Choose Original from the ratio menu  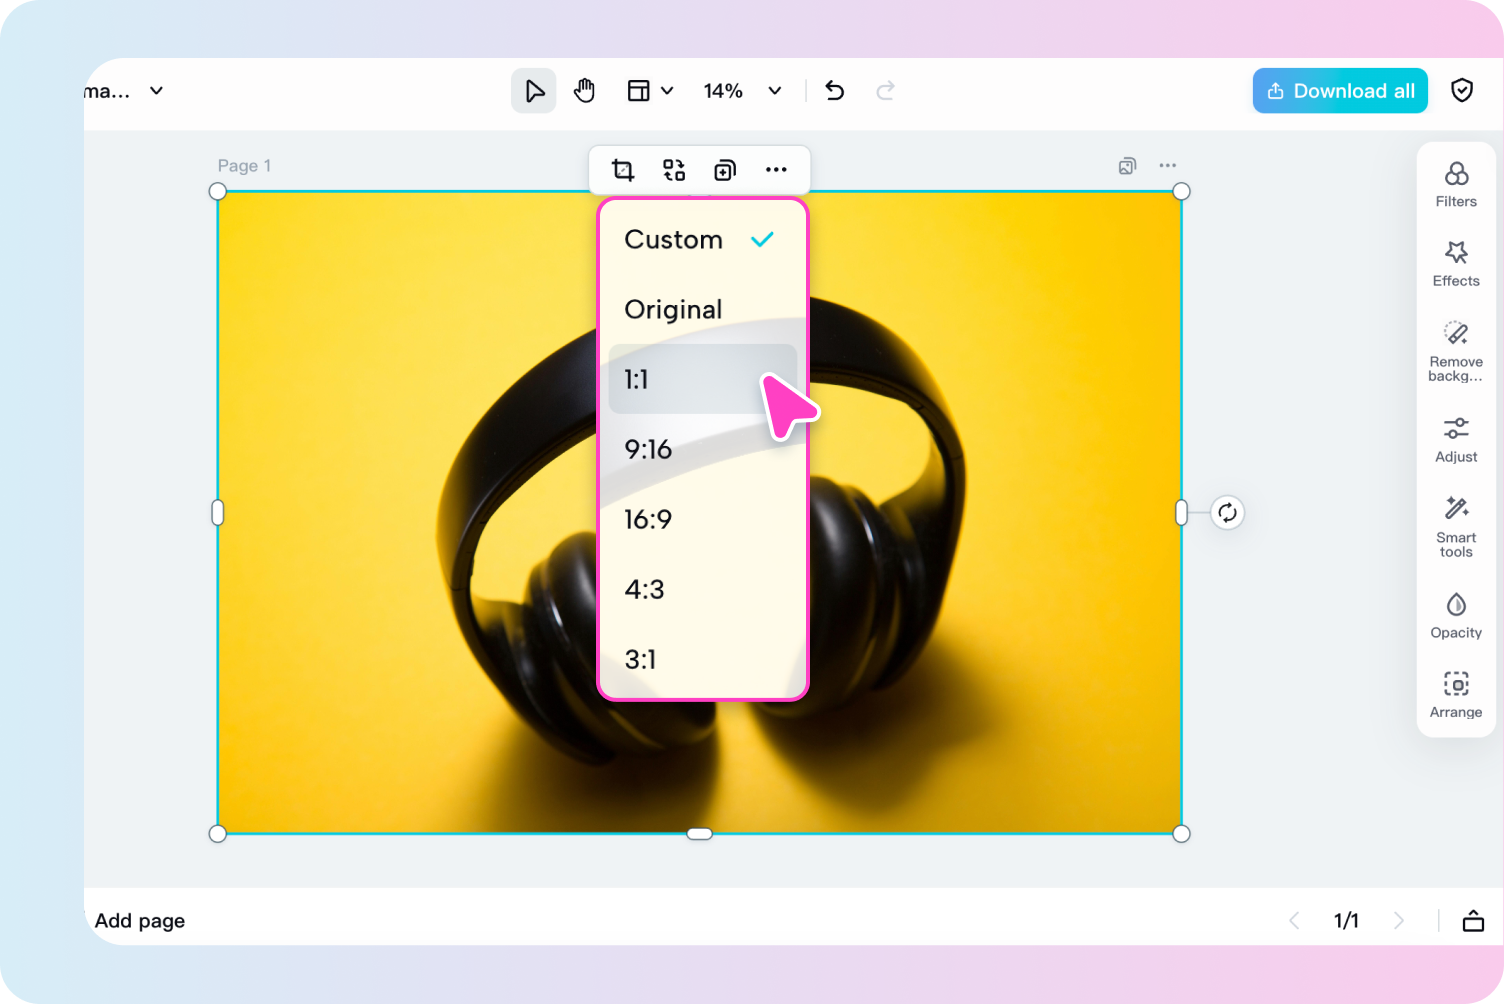(673, 309)
